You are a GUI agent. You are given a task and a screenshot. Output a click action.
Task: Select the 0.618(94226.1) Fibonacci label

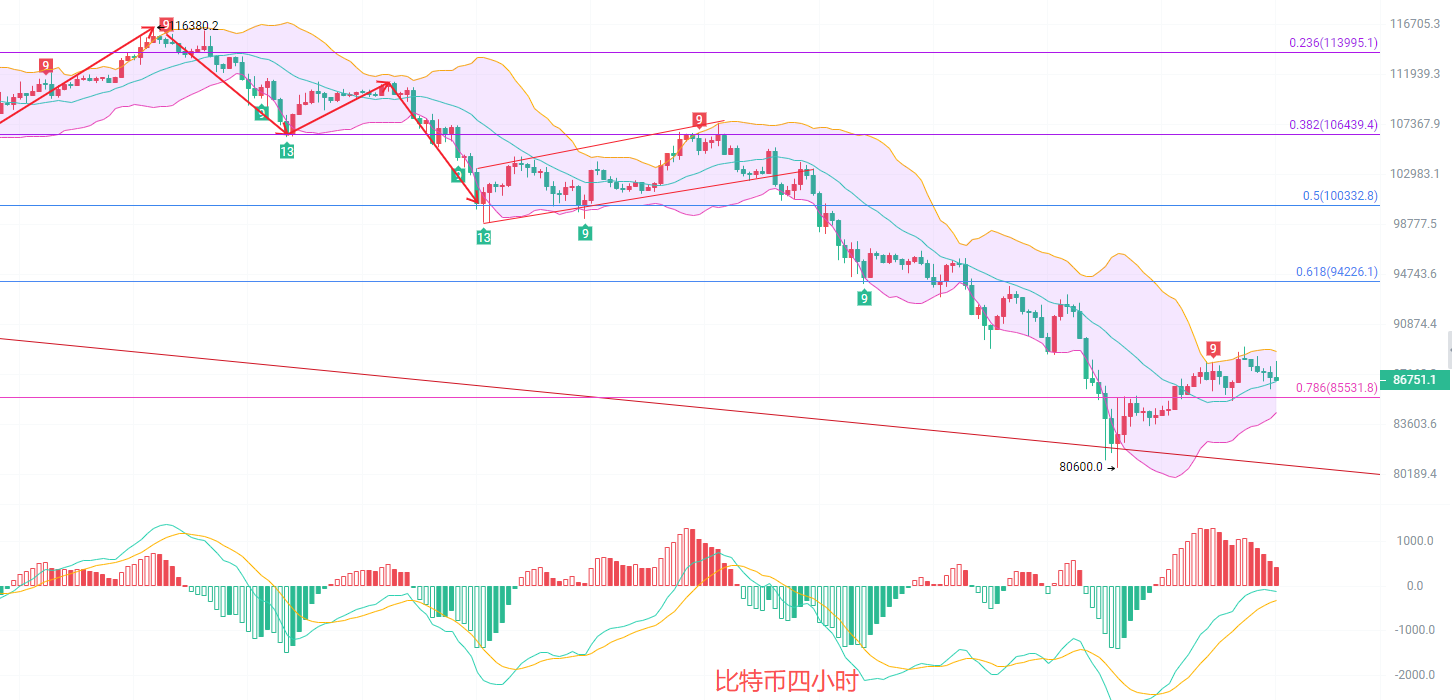[x=1338, y=272]
